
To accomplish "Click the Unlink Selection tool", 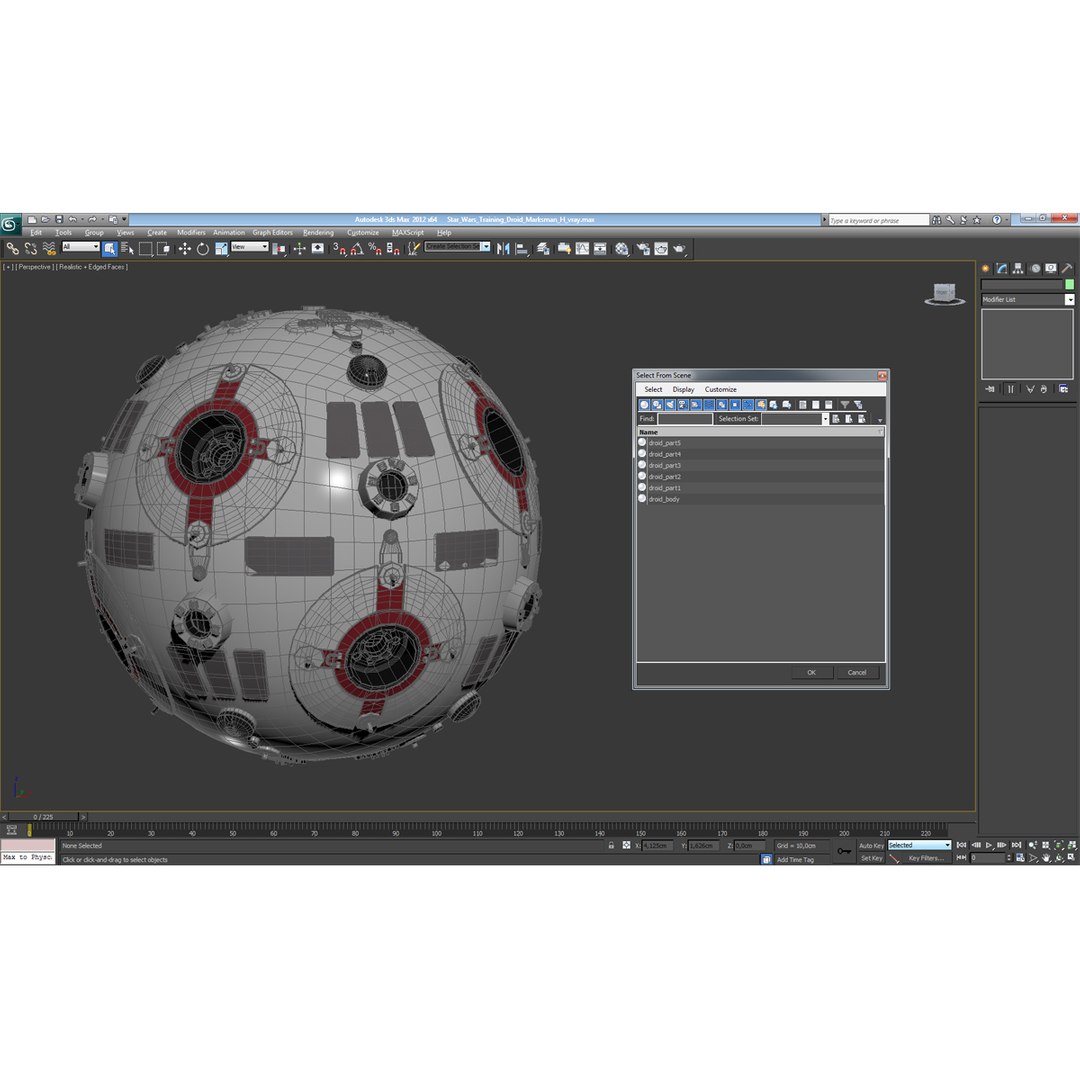I will [x=31, y=249].
